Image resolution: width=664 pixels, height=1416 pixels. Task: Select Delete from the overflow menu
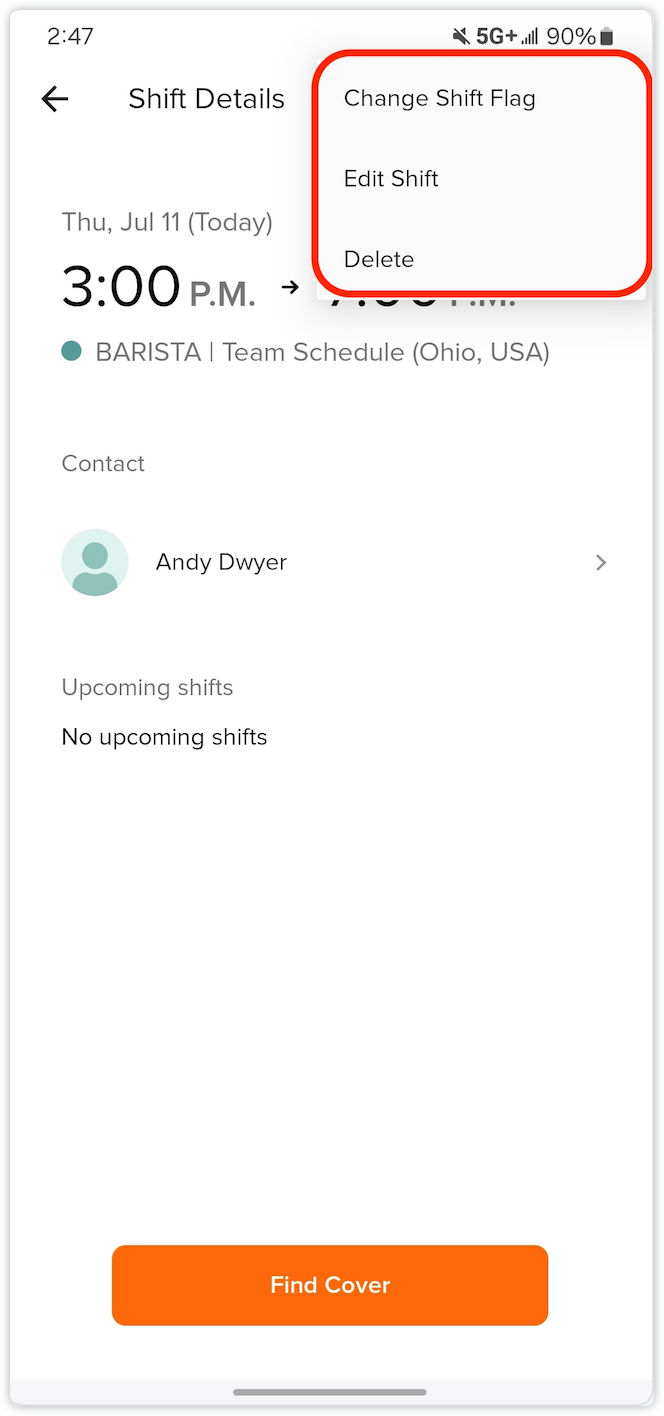click(x=379, y=259)
